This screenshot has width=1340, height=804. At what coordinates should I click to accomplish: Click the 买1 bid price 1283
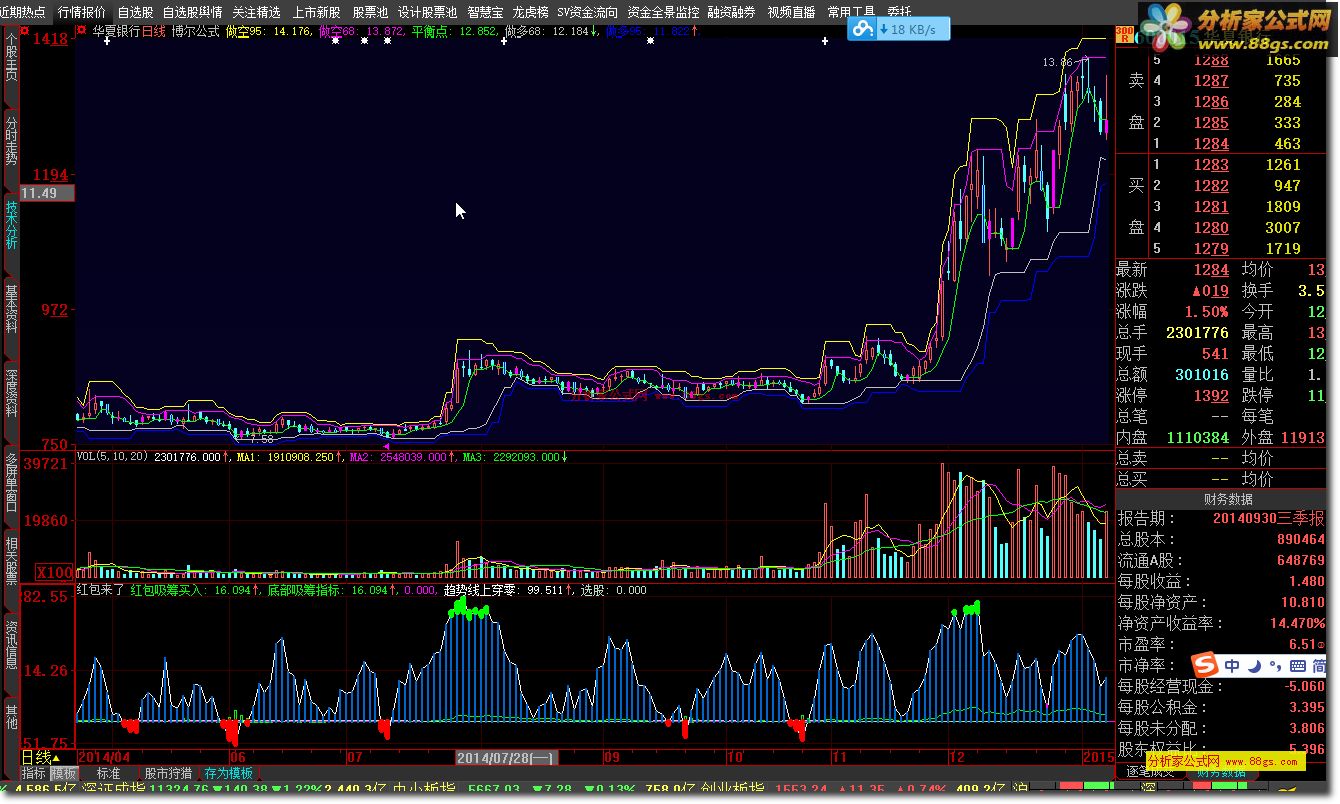click(x=1211, y=165)
